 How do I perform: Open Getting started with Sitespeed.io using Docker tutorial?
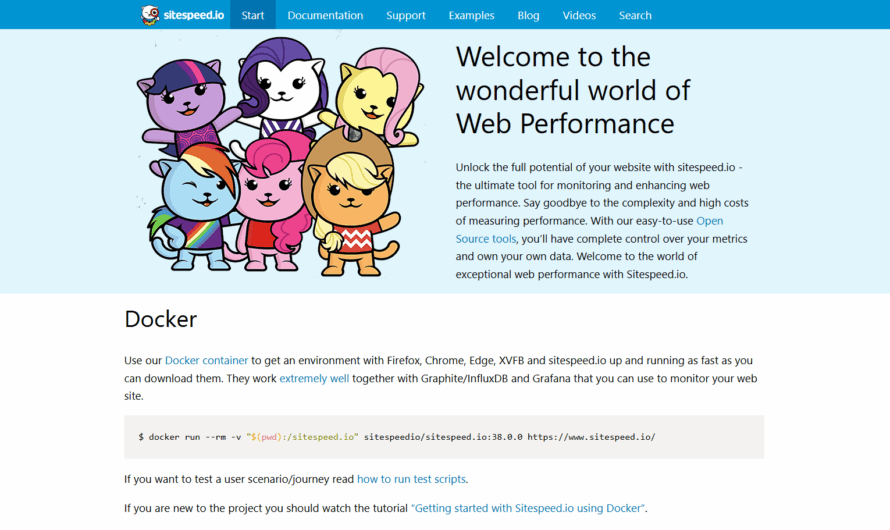click(x=528, y=508)
